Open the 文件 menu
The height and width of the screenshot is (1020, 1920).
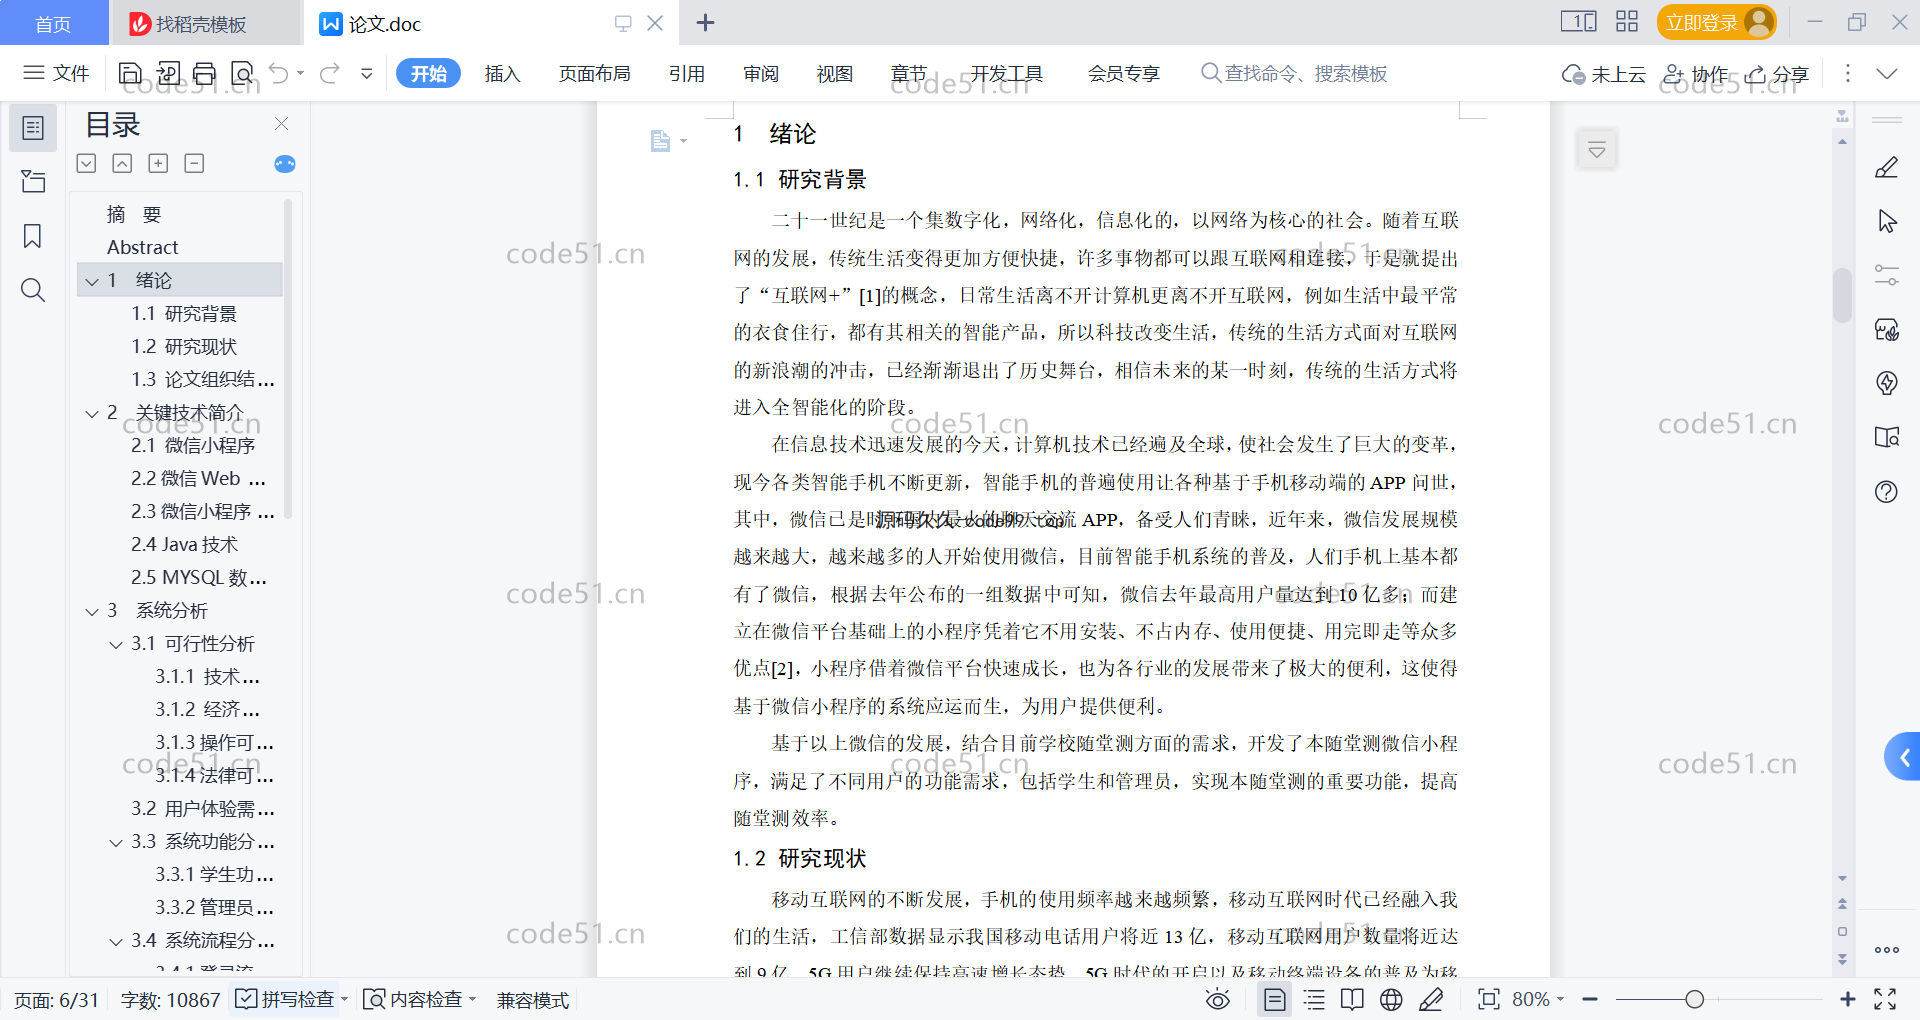pos(56,73)
